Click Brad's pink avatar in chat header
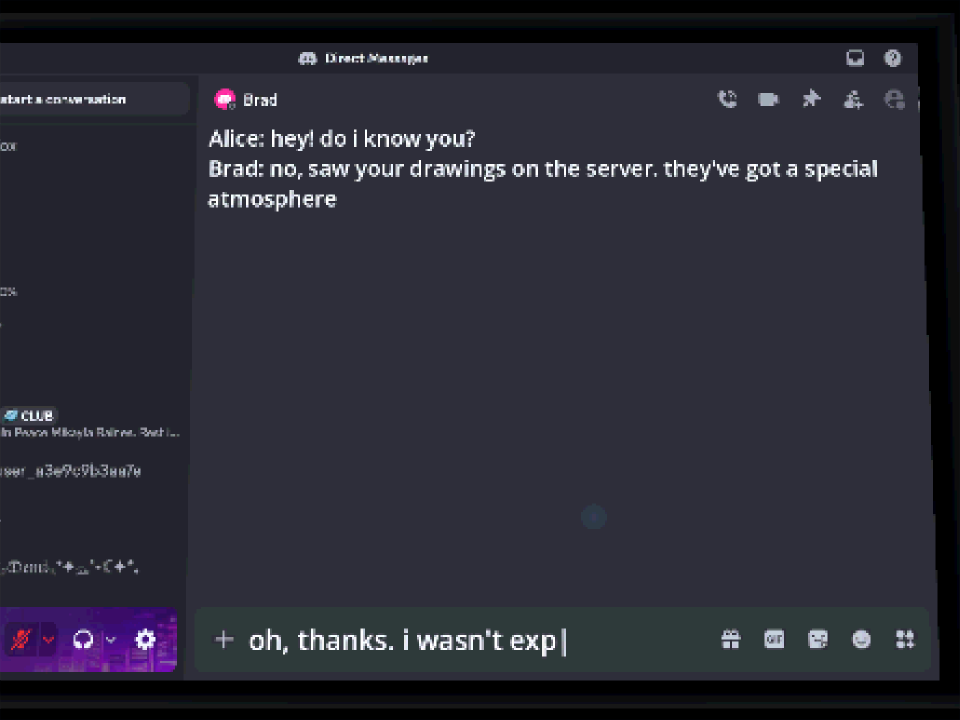The width and height of the screenshot is (960, 720). (x=225, y=99)
